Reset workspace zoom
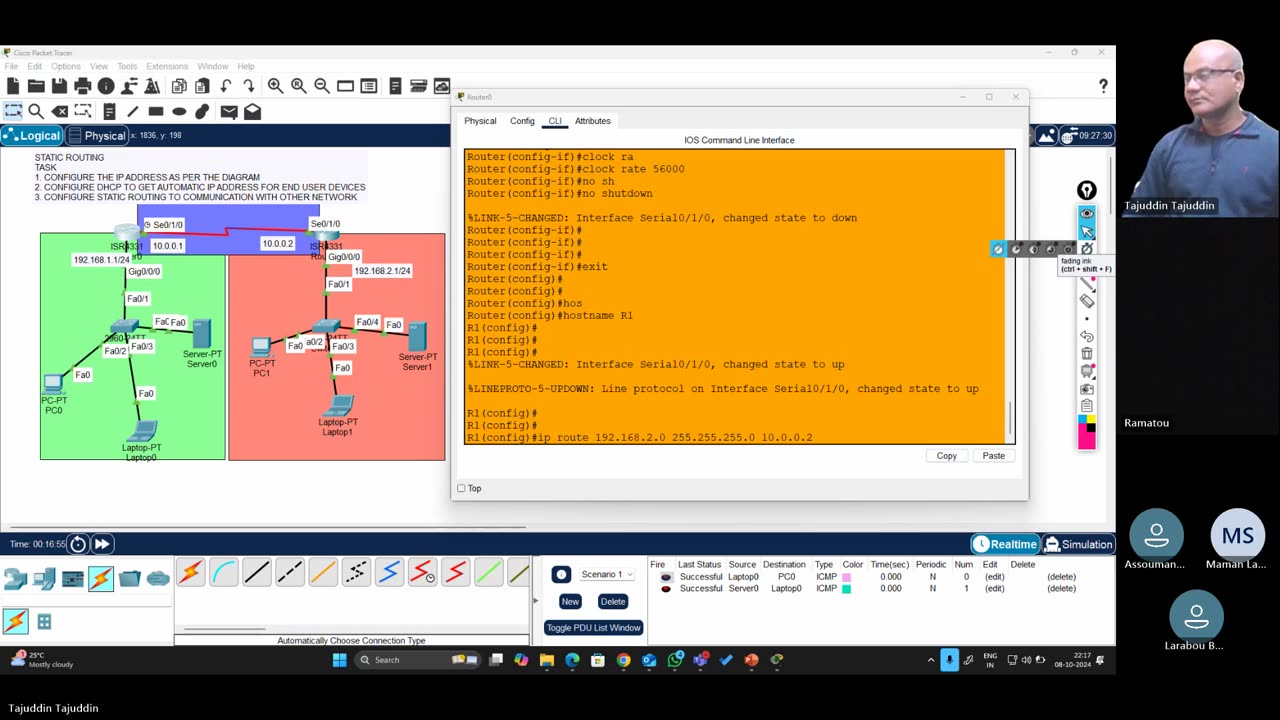The image size is (1280, 720). 298,86
